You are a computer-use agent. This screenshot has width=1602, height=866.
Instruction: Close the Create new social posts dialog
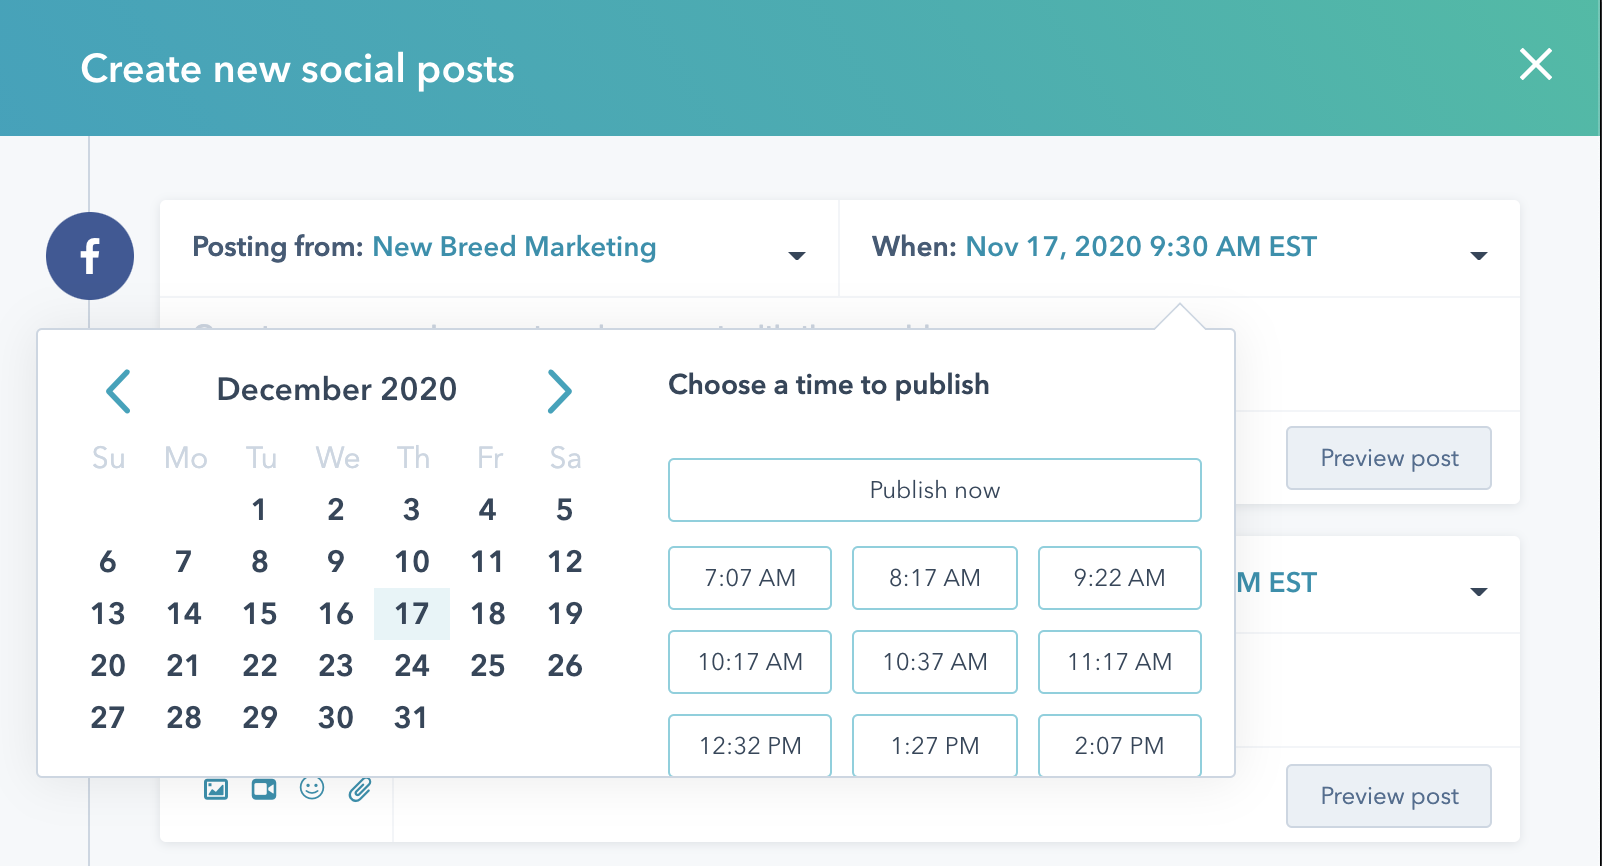point(1535,65)
